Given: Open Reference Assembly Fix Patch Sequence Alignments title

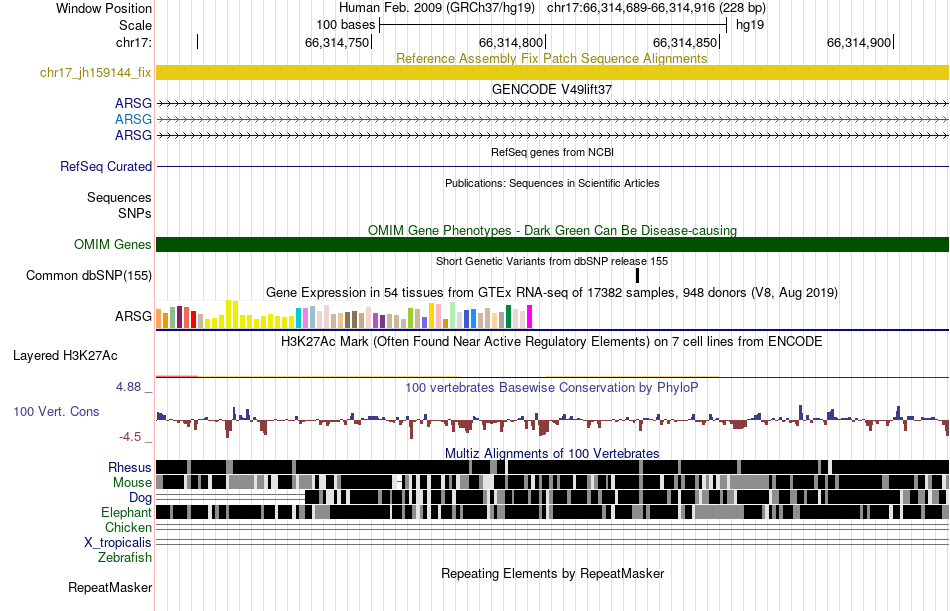Looking at the screenshot, I should [551, 58].
